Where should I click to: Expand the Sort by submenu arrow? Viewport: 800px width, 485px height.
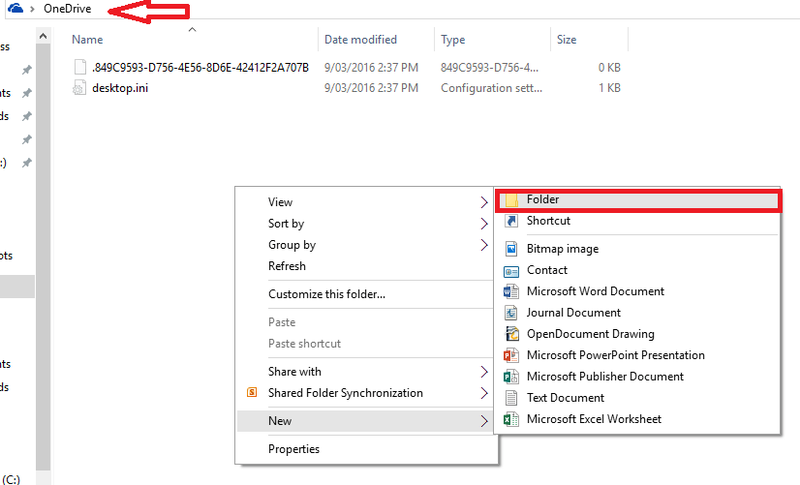(x=484, y=224)
